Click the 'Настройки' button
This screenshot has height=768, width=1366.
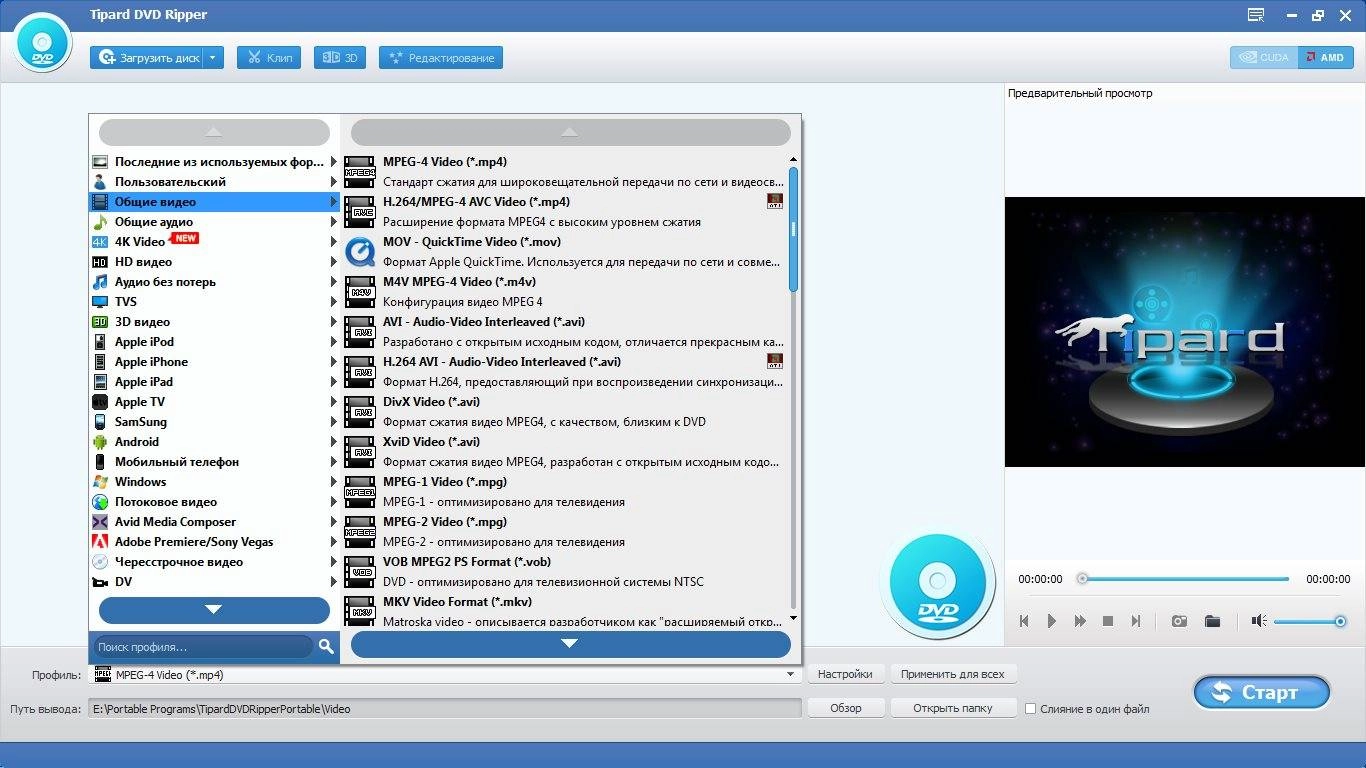[x=845, y=674]
